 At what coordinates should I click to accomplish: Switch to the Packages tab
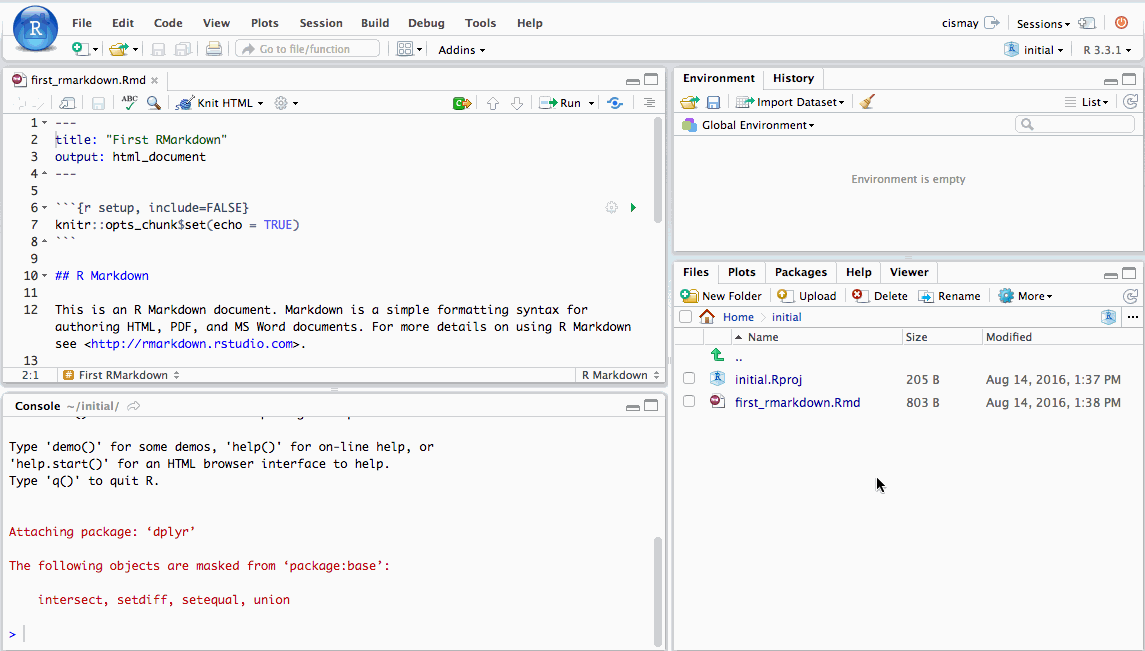(x=800, y=272)
